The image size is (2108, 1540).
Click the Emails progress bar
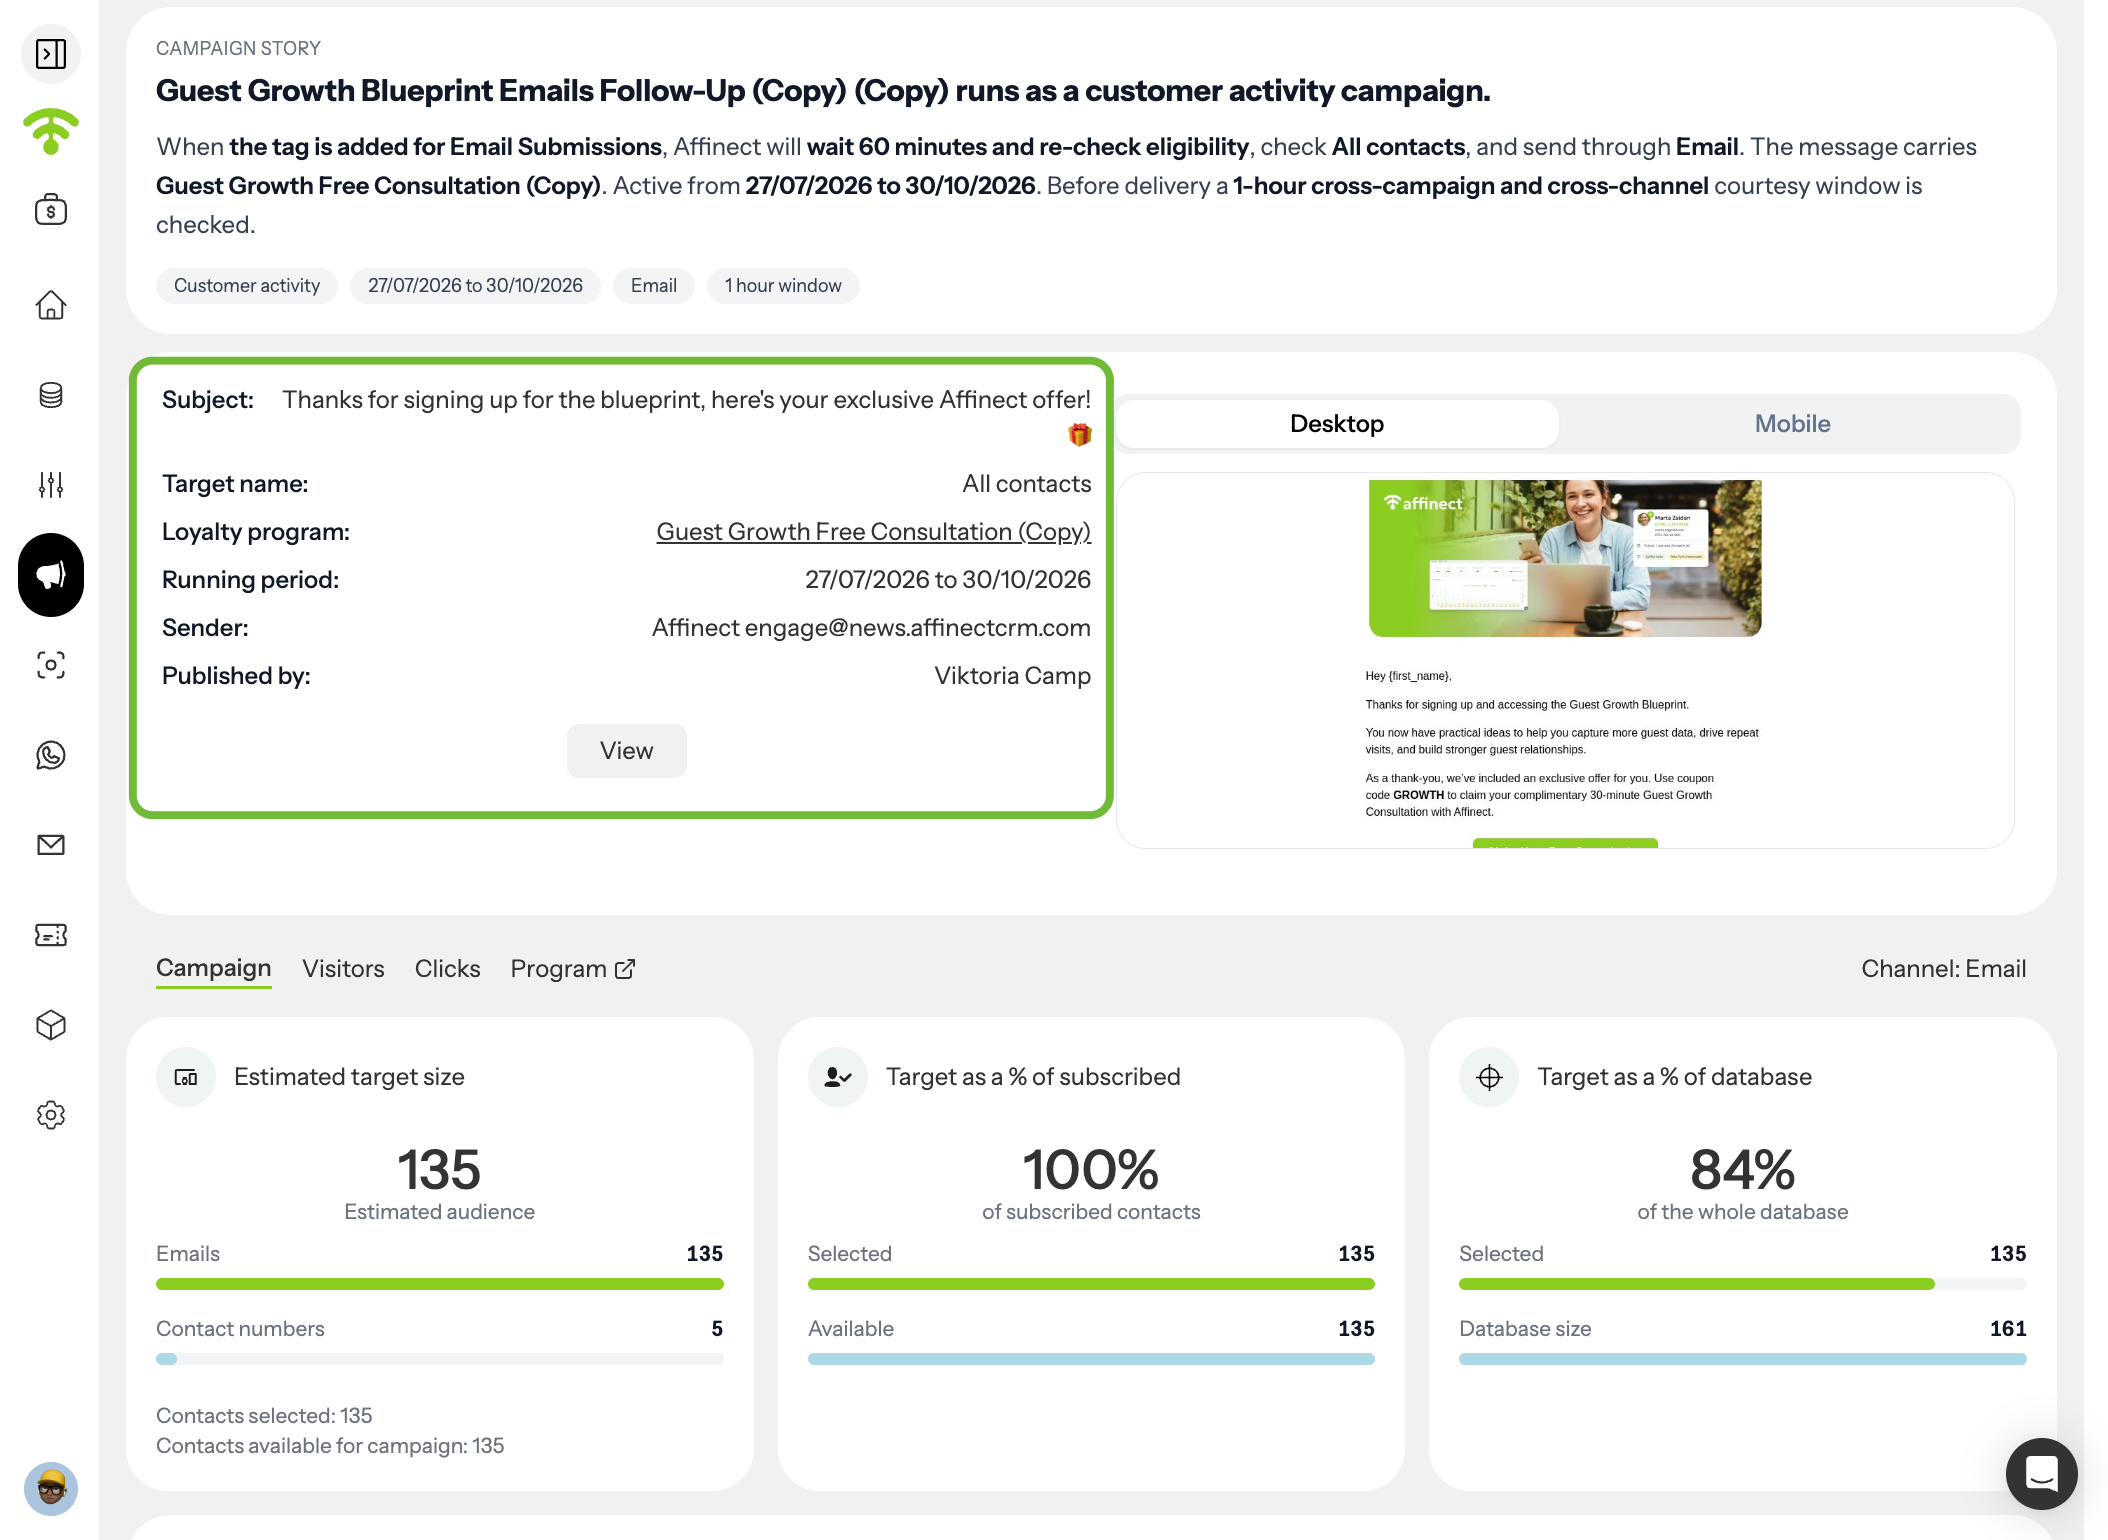coord(440,1284)
